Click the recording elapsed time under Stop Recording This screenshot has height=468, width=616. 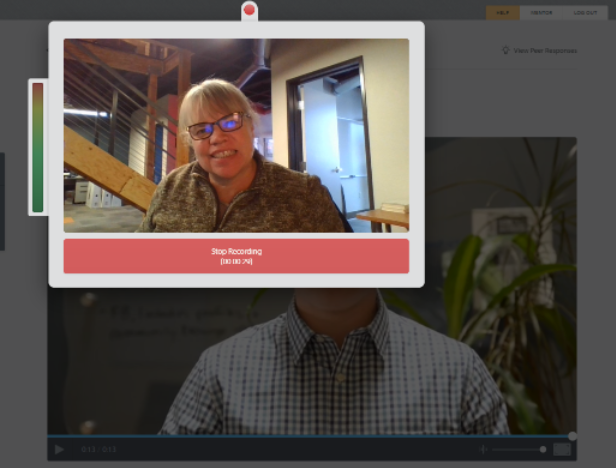236,261
